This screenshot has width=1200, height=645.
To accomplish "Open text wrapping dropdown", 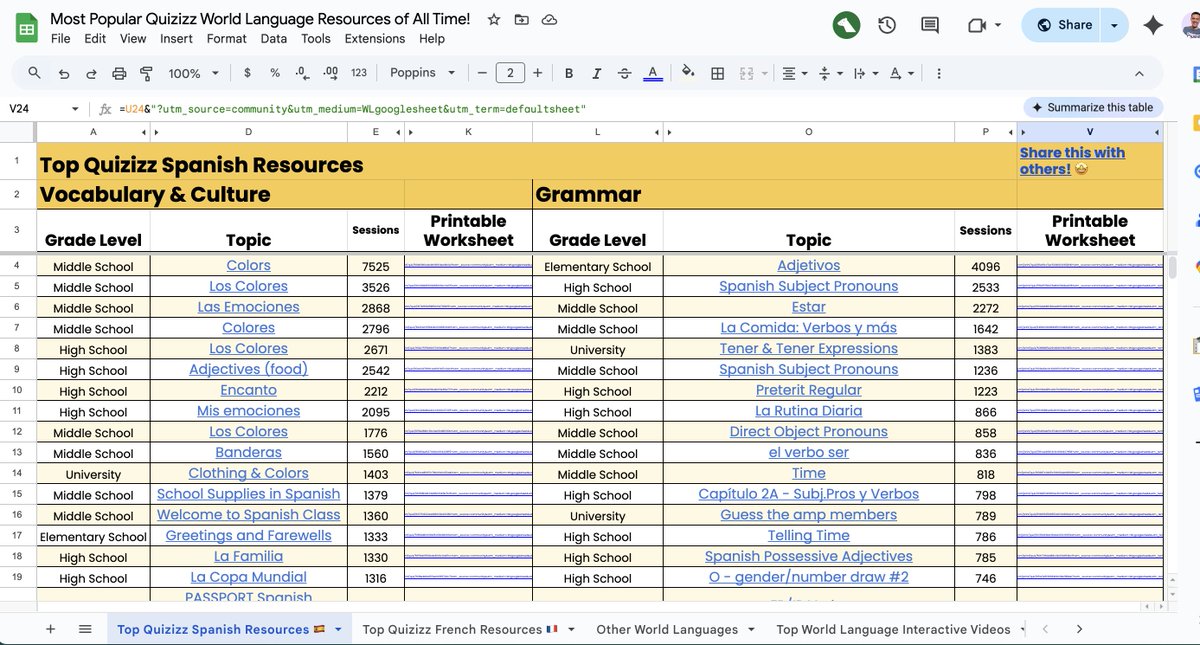I will click(866, 73).
